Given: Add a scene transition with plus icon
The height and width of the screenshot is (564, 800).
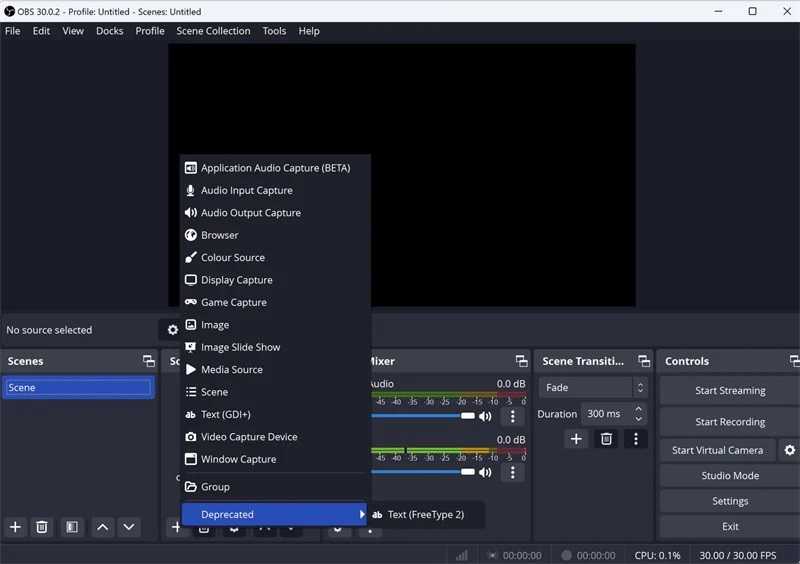Looking at the screenshot, I should click(x=576, y=439).
